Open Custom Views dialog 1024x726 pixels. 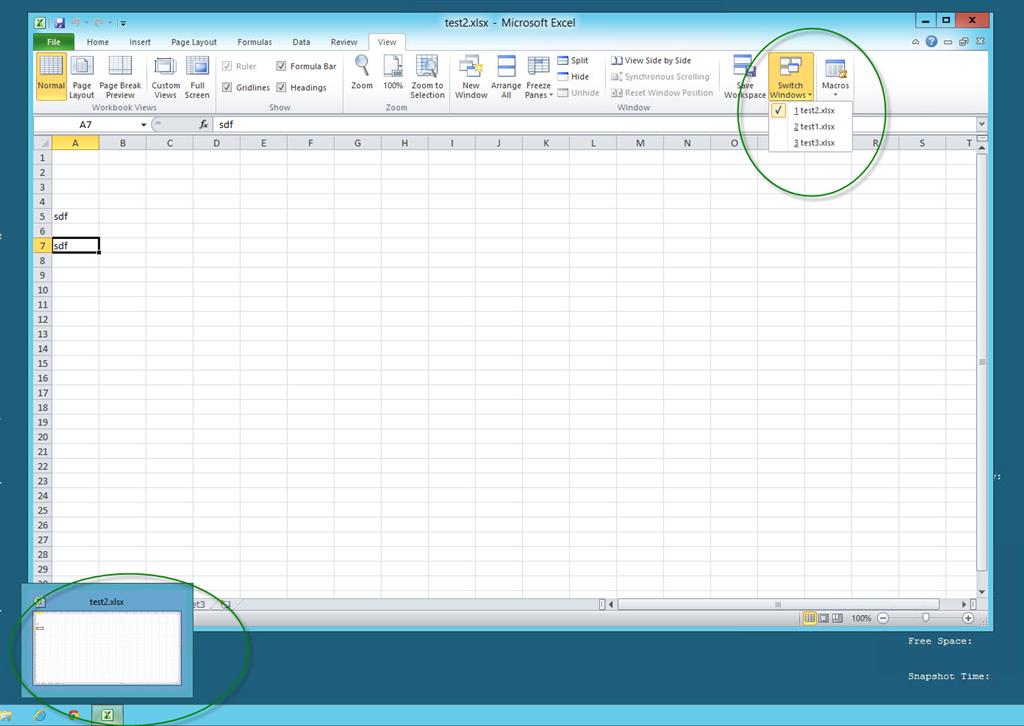point(165,76)
